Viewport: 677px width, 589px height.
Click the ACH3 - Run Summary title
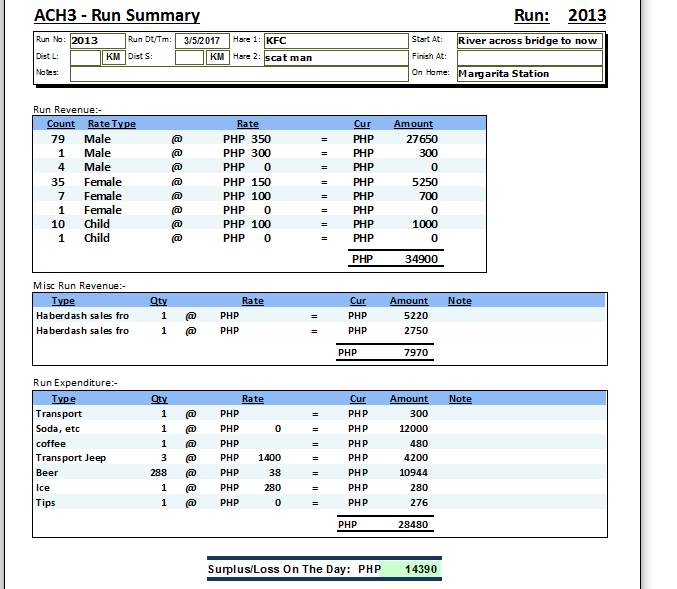[117, 16]
